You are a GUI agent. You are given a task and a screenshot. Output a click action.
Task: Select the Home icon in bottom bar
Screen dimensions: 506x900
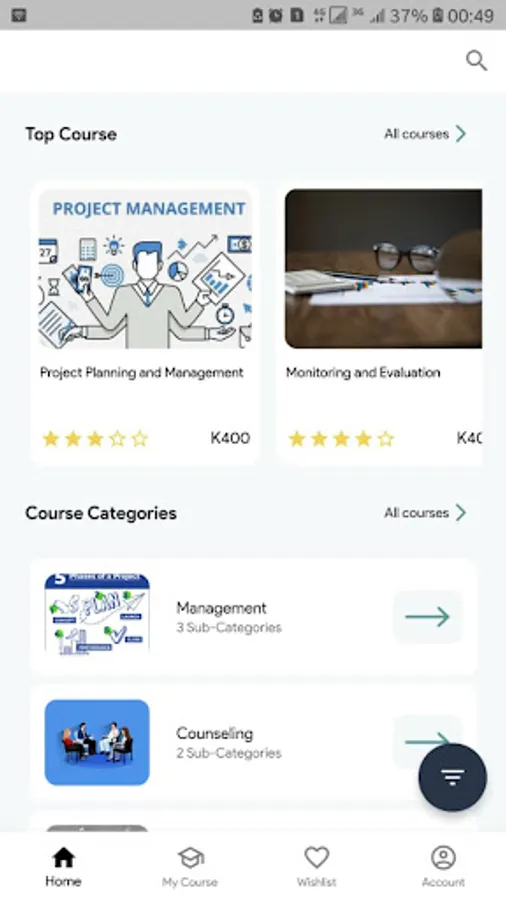click(63, 858)
